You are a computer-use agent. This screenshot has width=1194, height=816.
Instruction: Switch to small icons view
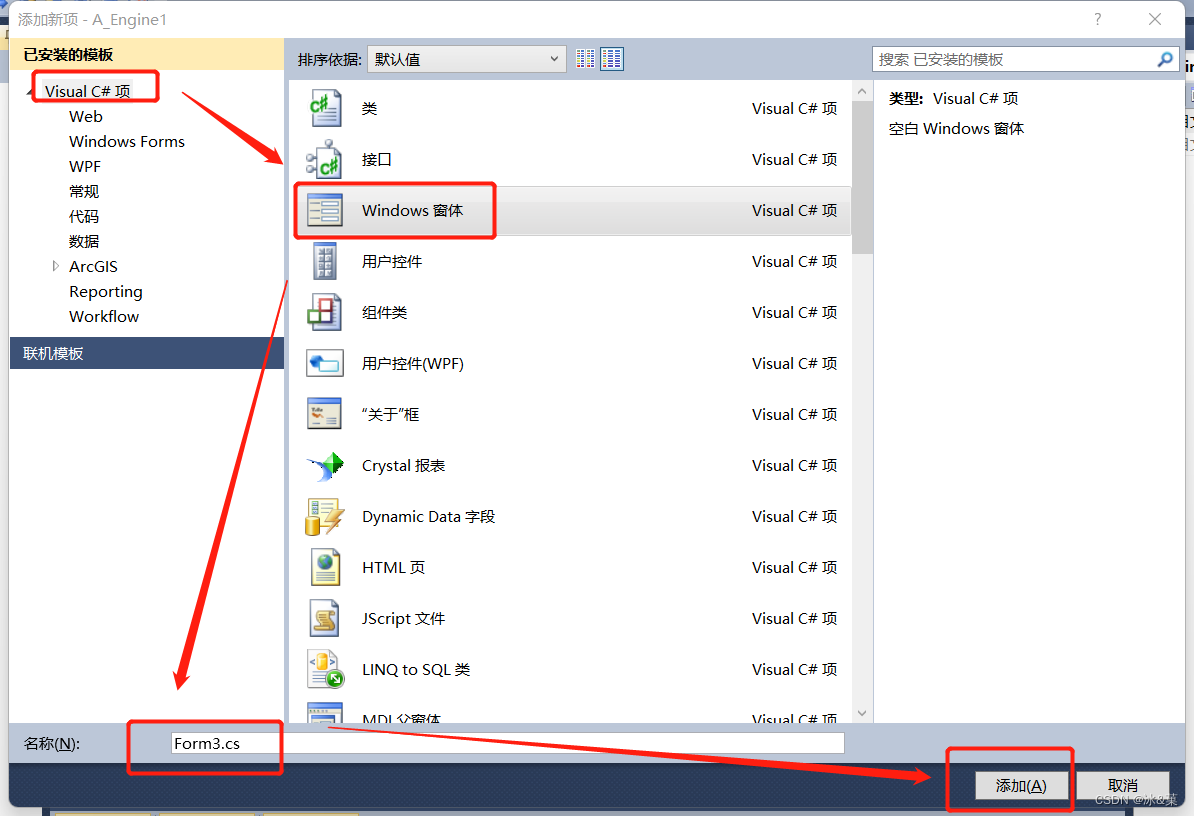click(585, 58)
